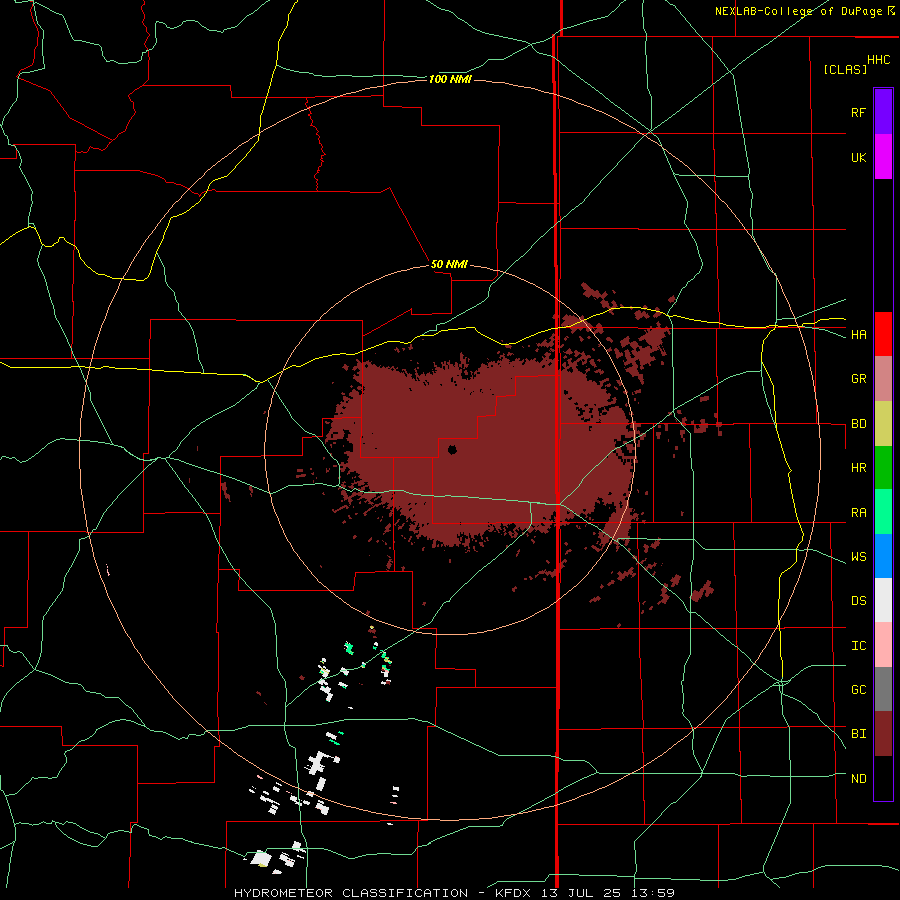Click the KFDX radar site identifier
The height and width of the screenshot is (900, 900).
point(511,893)
